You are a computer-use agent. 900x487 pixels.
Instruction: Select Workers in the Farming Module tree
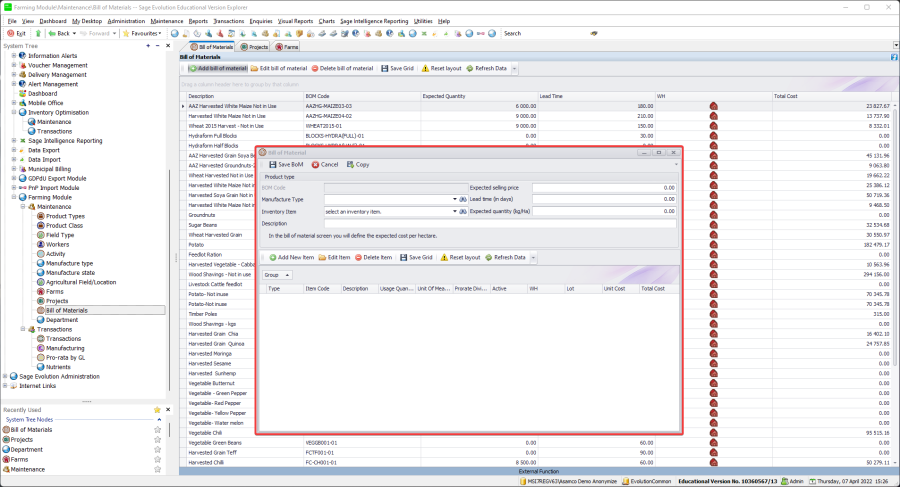[57, 244]
